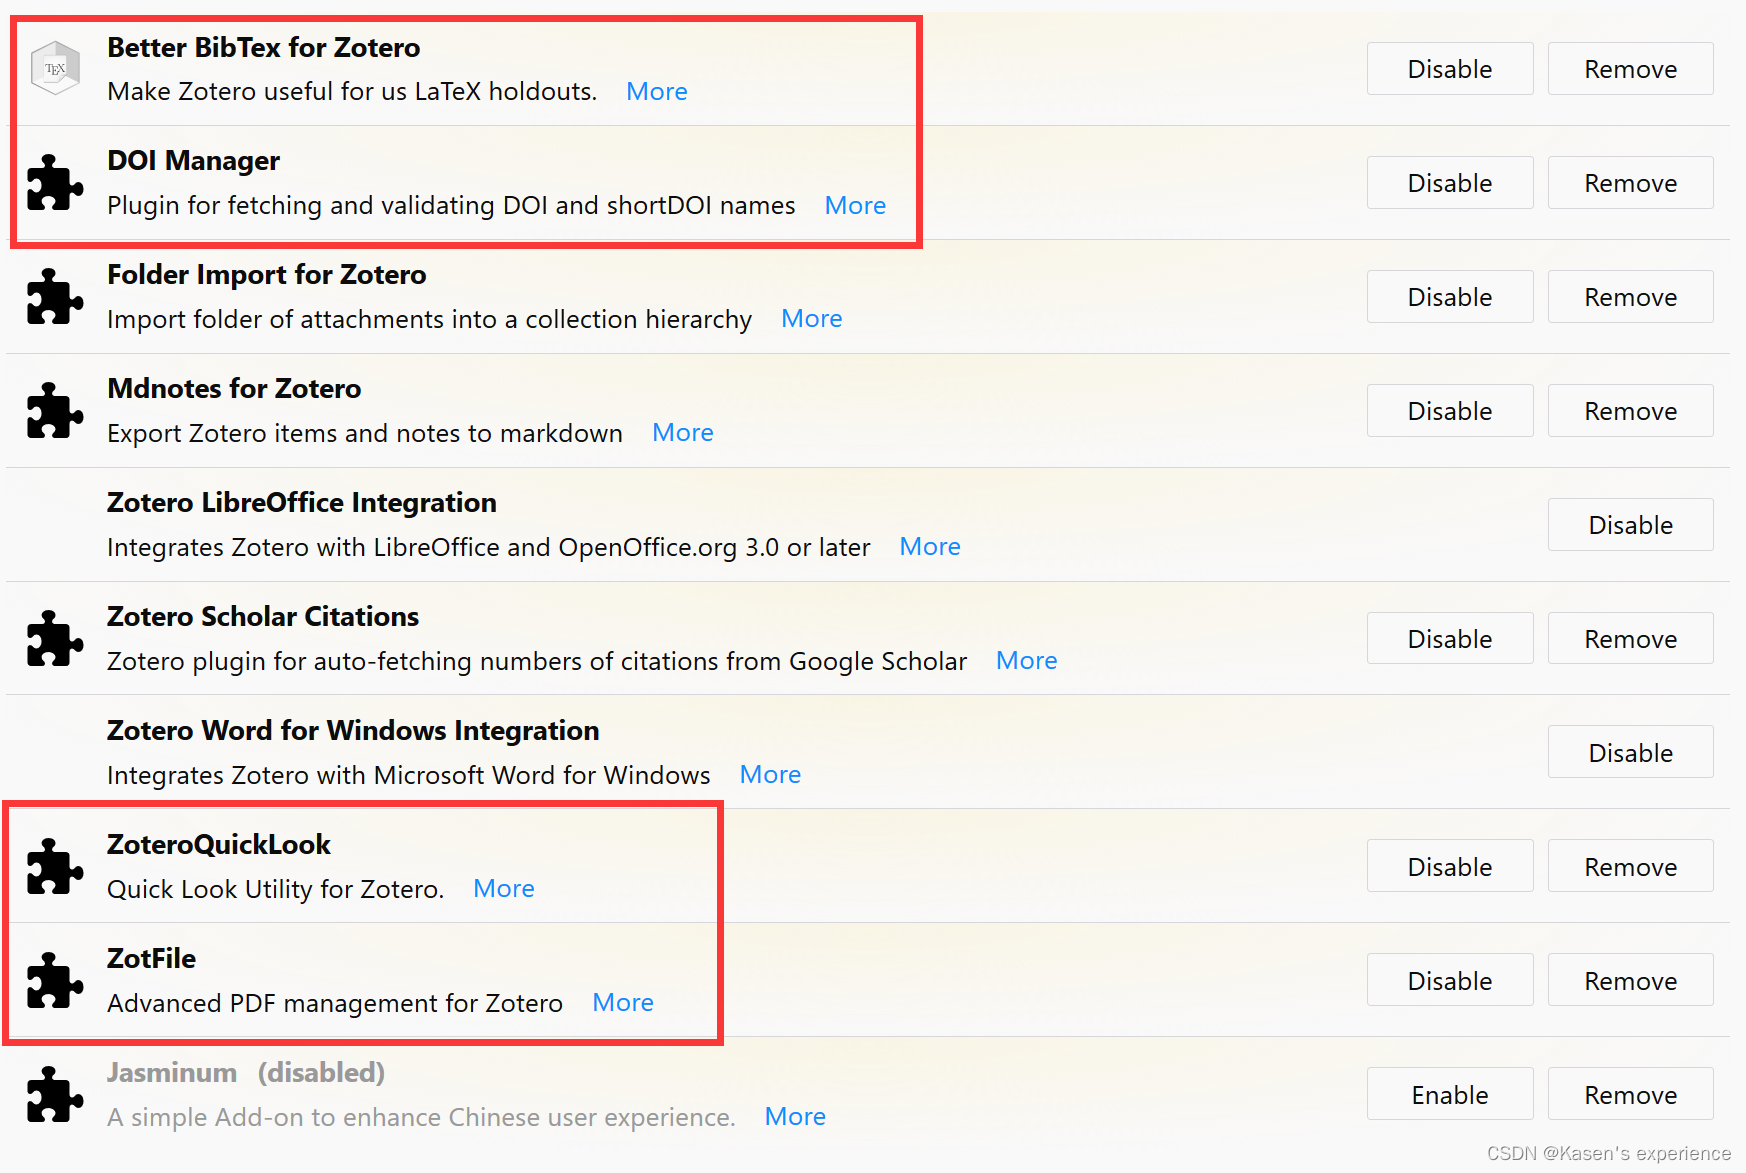The height and width of the screenshot is (1173, 1746).
Task: Open More link for Better BibTex
Action: [x=657, y=91]
